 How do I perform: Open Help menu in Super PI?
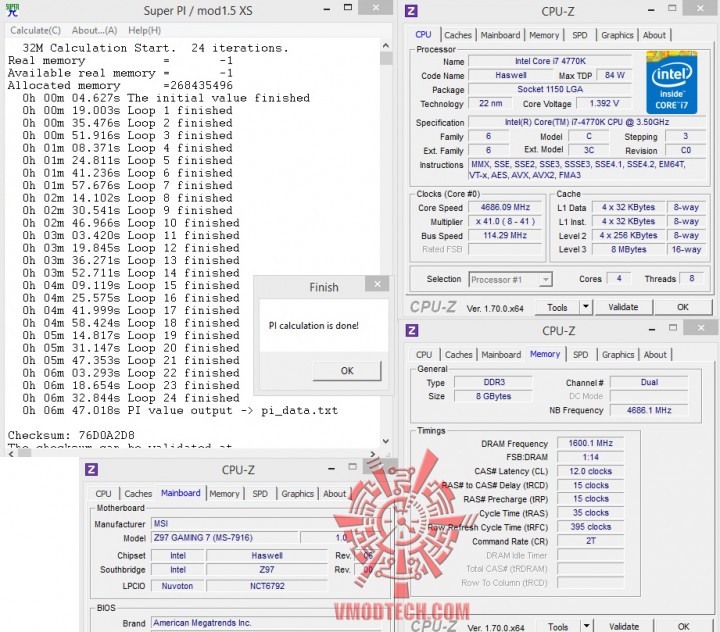144,30
